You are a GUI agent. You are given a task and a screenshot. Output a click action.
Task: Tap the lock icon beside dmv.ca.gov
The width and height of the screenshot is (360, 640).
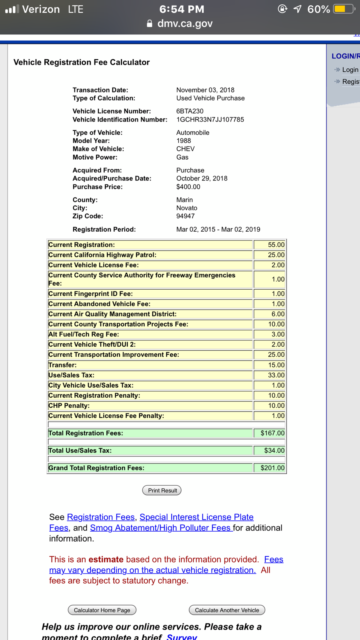click(x=150, y=23)
